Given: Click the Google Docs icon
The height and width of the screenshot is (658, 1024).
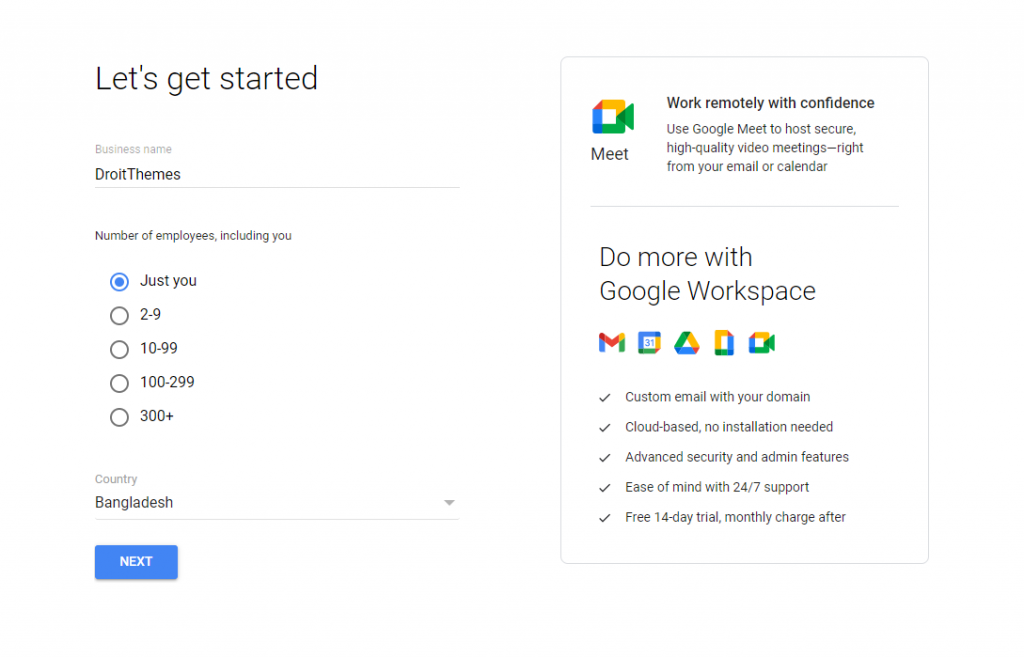Looking at the screenshot, I should coord(724,343).
